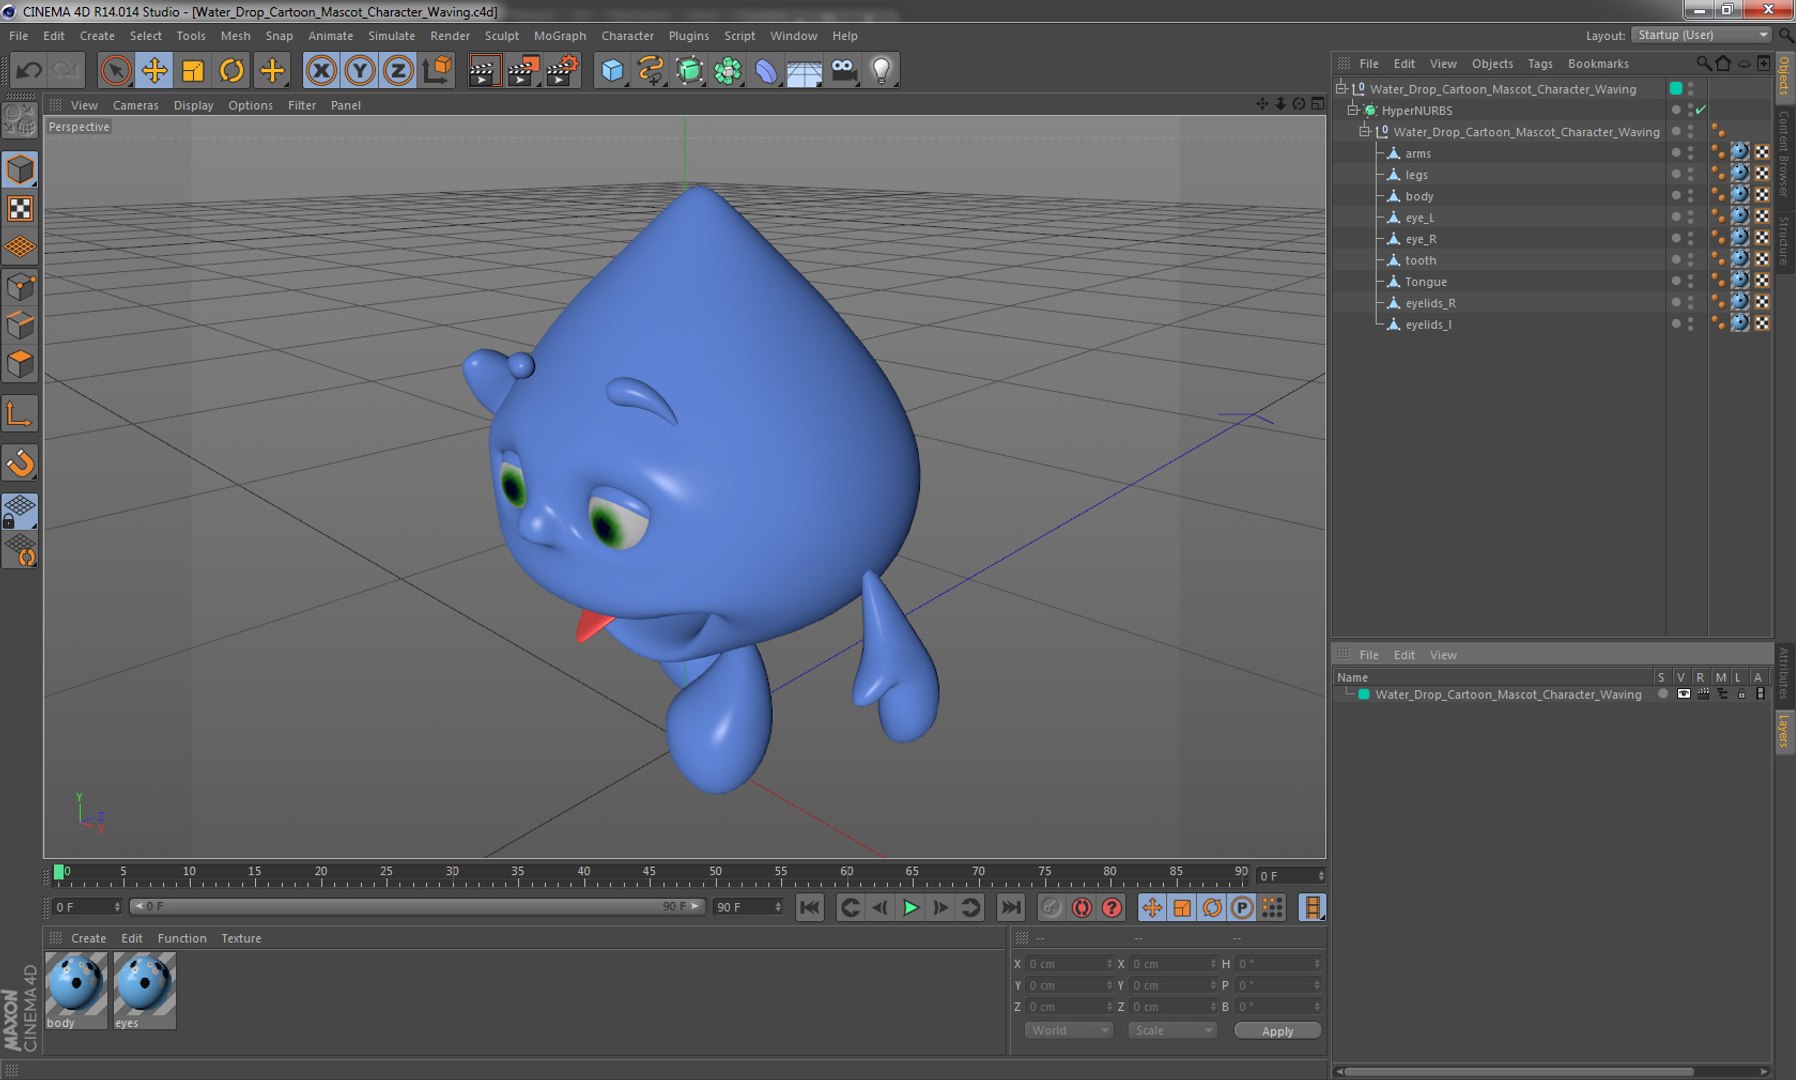Click frame 45 on timeline
This screenshot has height=1080, width=1796.
[x=649, y=874]
